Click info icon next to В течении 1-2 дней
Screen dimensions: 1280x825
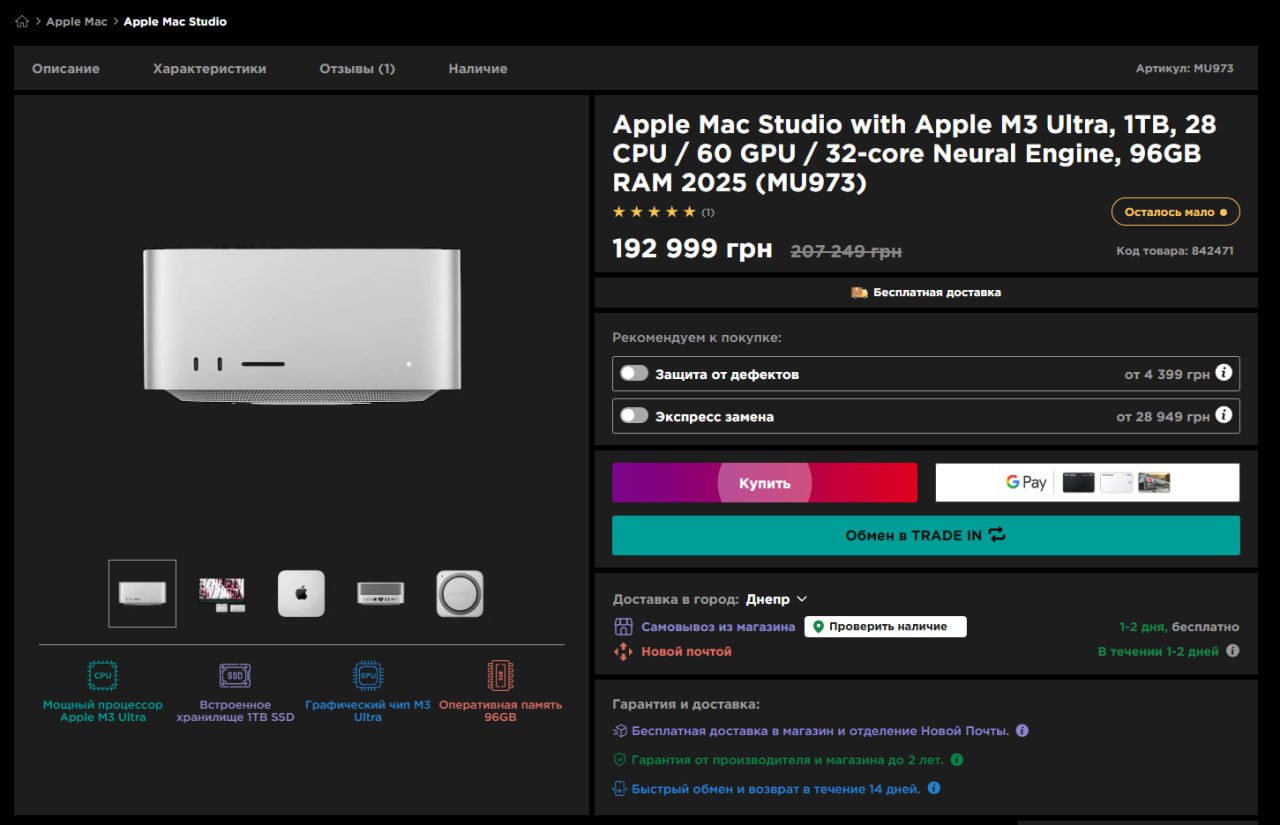(1232, 651)
